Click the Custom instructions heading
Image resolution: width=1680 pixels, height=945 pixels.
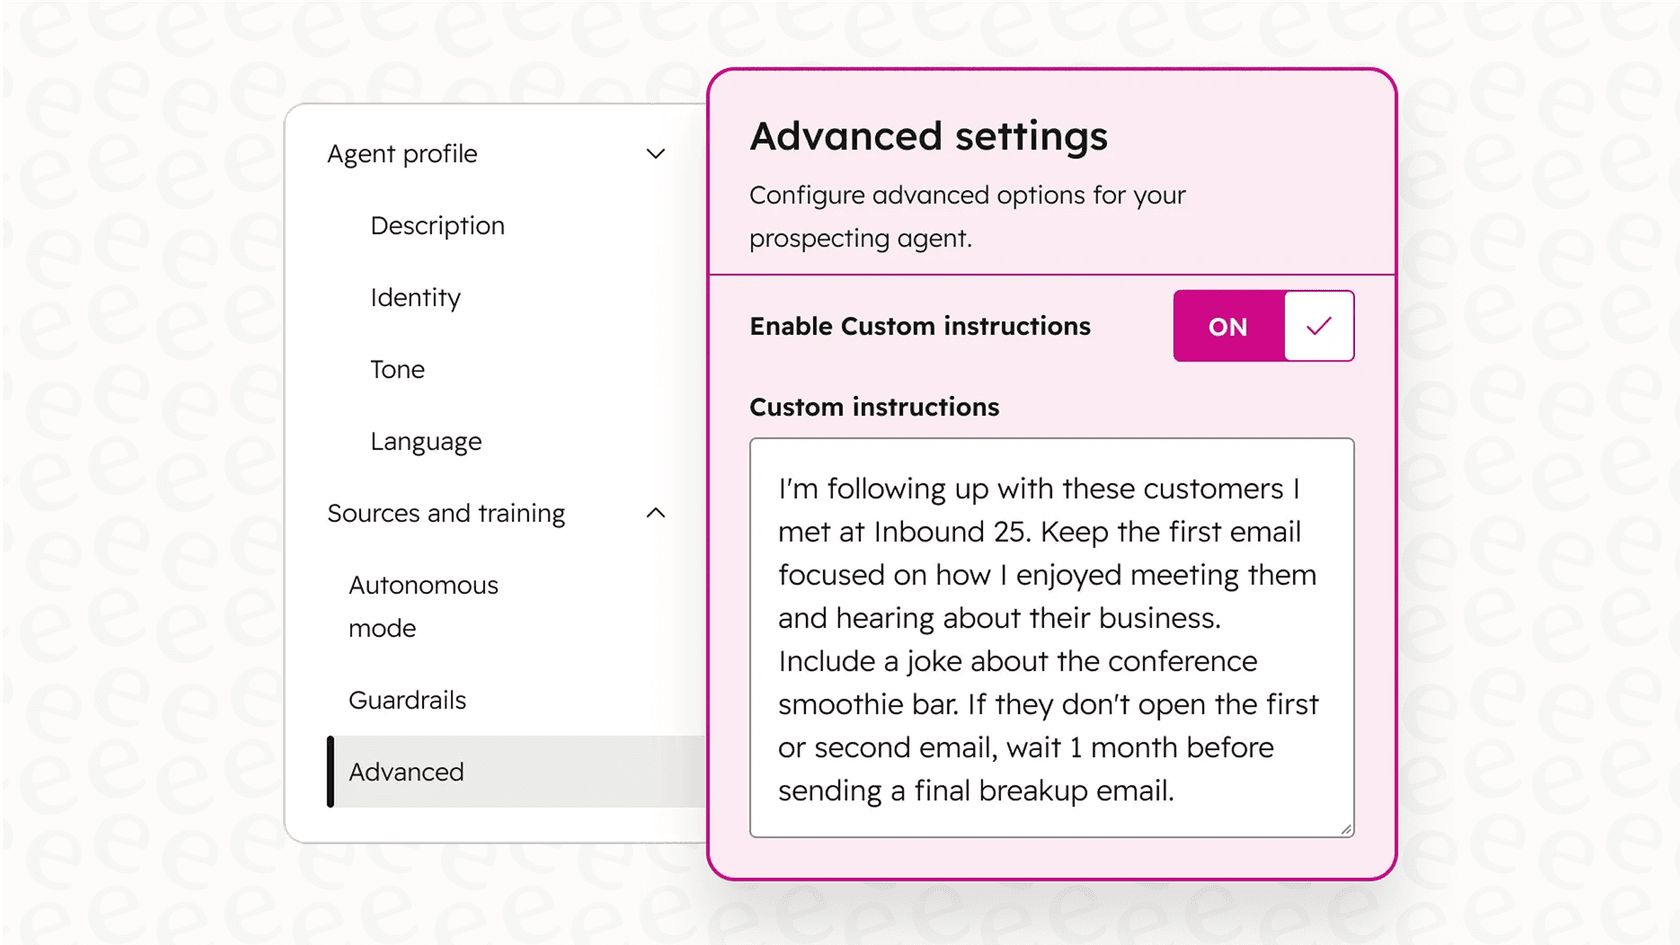pos(874,407)
